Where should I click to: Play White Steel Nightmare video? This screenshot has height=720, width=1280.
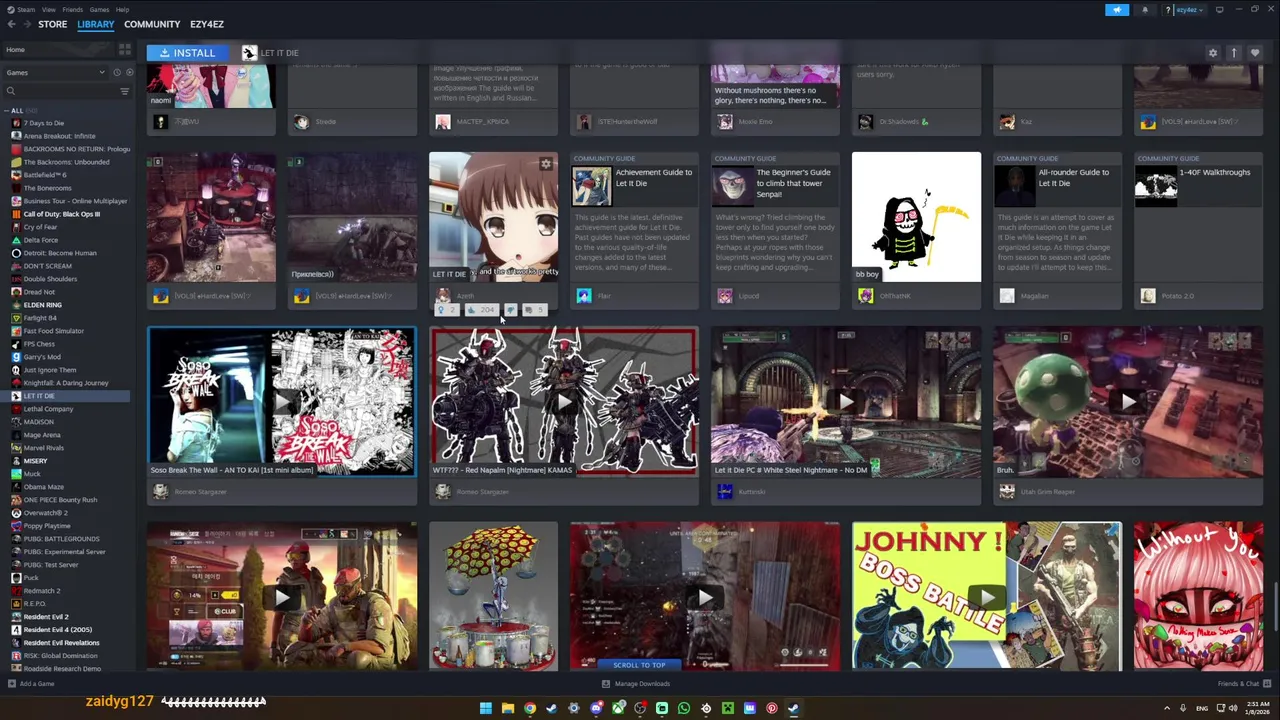846,401
